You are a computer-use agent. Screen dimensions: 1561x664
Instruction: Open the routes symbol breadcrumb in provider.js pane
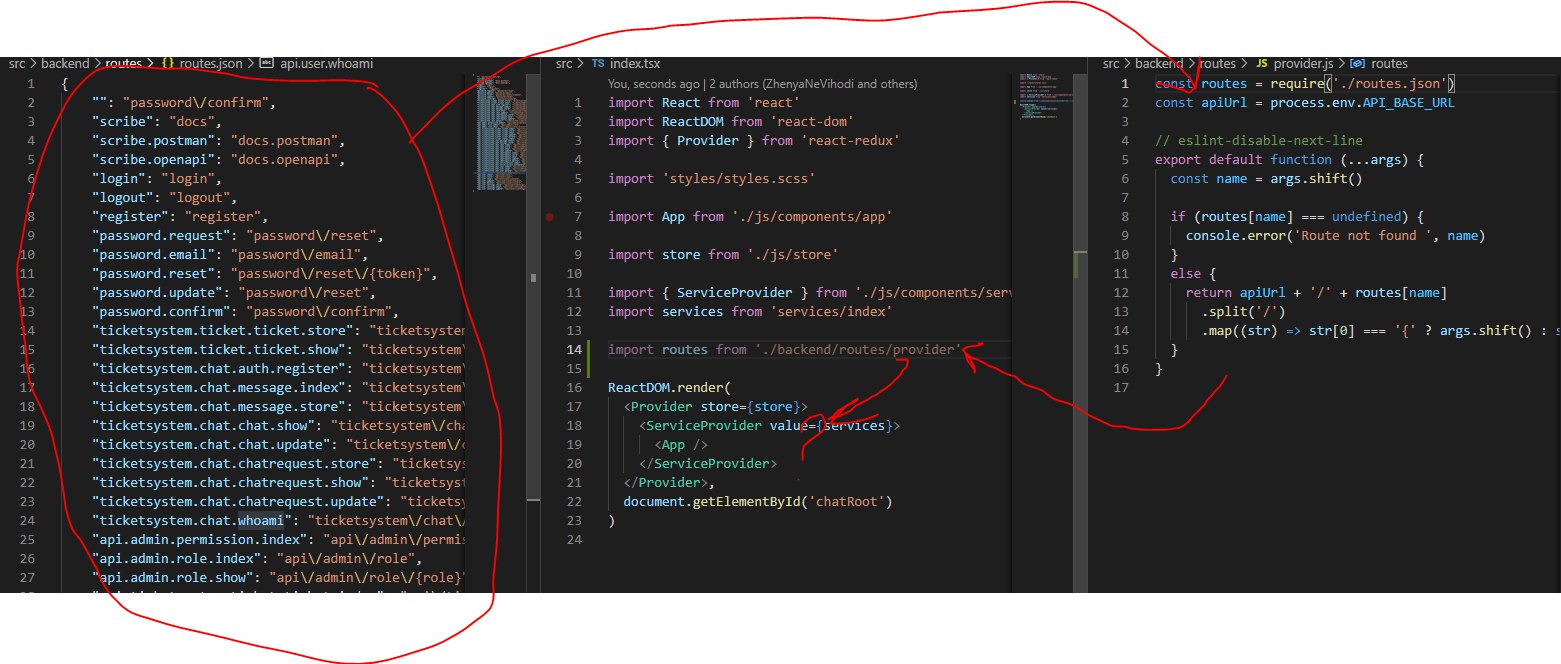pyautogui.click(x=1389, y=63)
